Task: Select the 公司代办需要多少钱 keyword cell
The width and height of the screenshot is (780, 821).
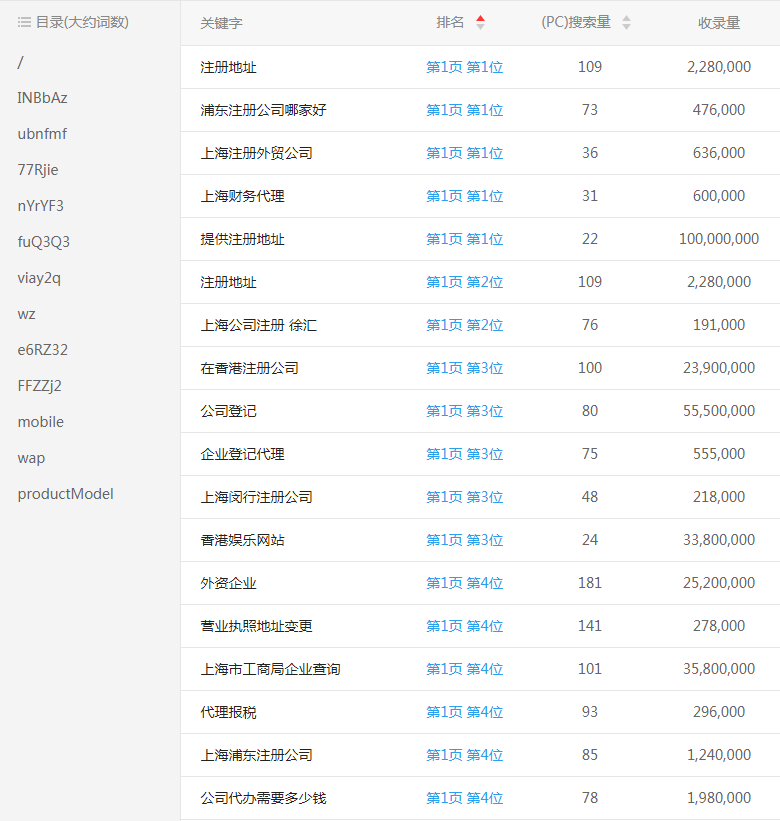Action: coord(263,798)
